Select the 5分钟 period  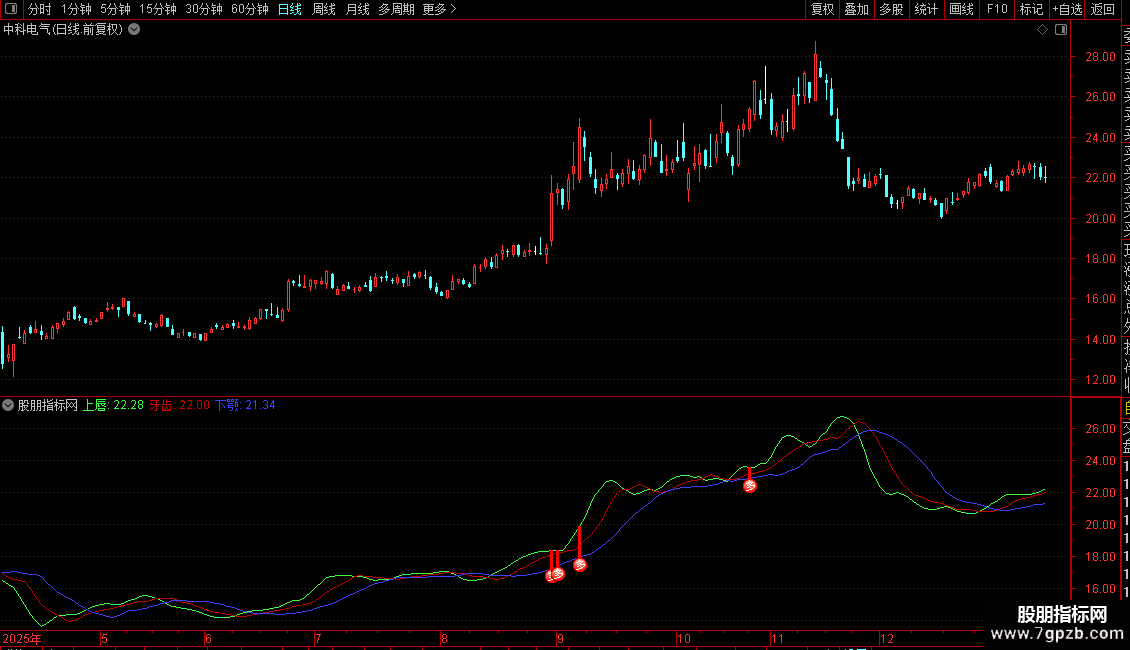(x=115, y=9)
